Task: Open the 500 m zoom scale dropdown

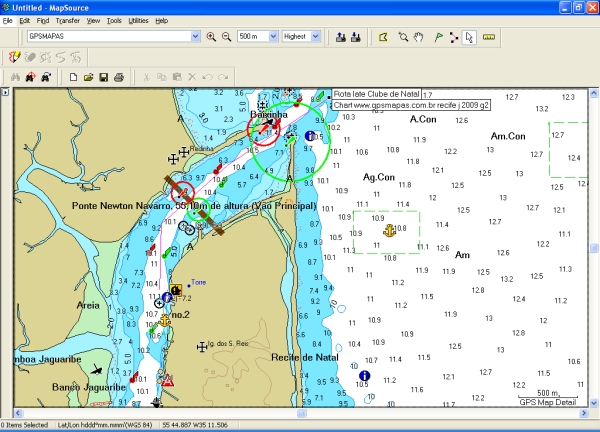Action: tap(272, 37)
